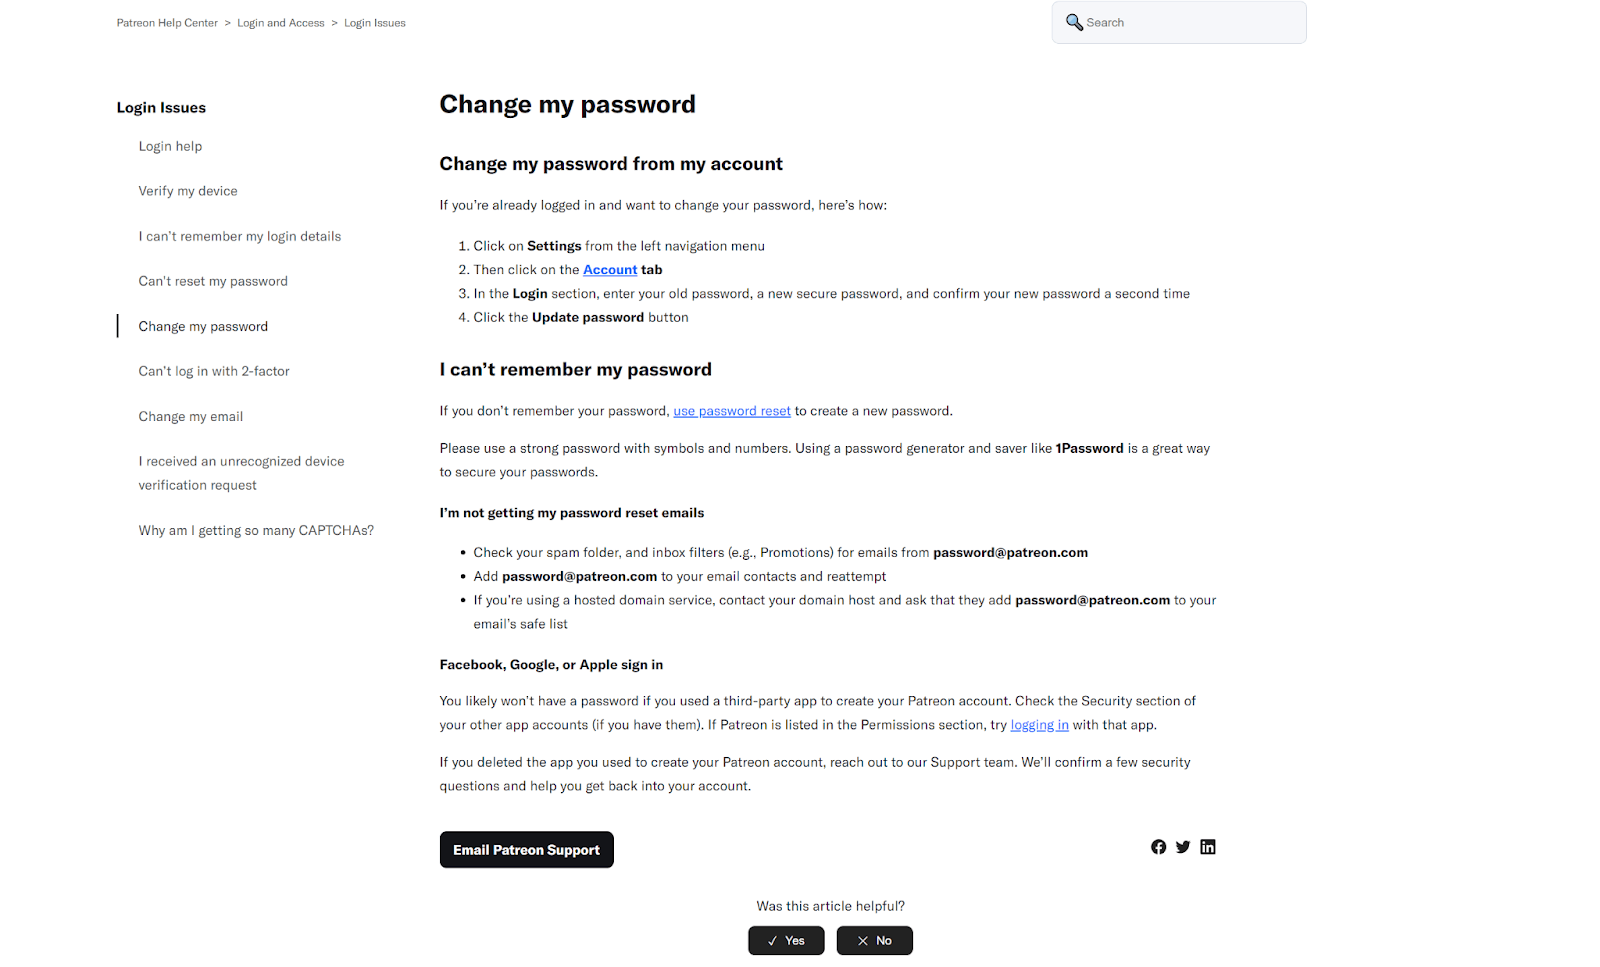Follow the 'use password reset' link

732,411
